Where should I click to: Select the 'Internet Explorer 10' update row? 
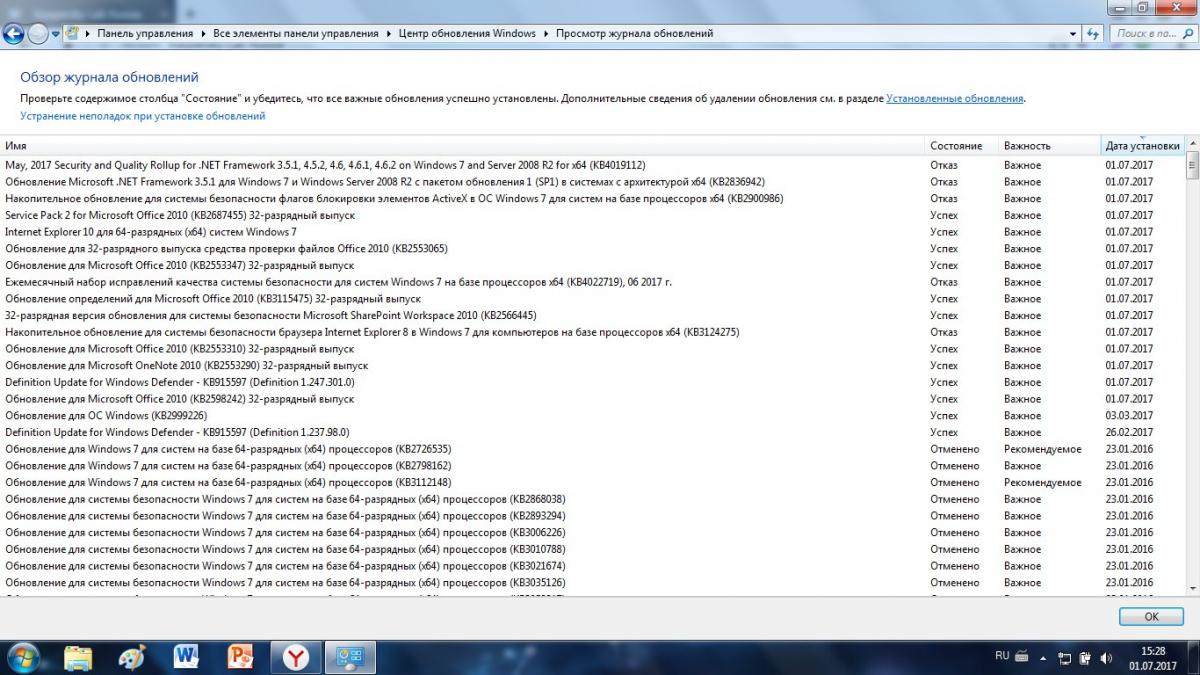pyautogui.click(x=593, y=232)
